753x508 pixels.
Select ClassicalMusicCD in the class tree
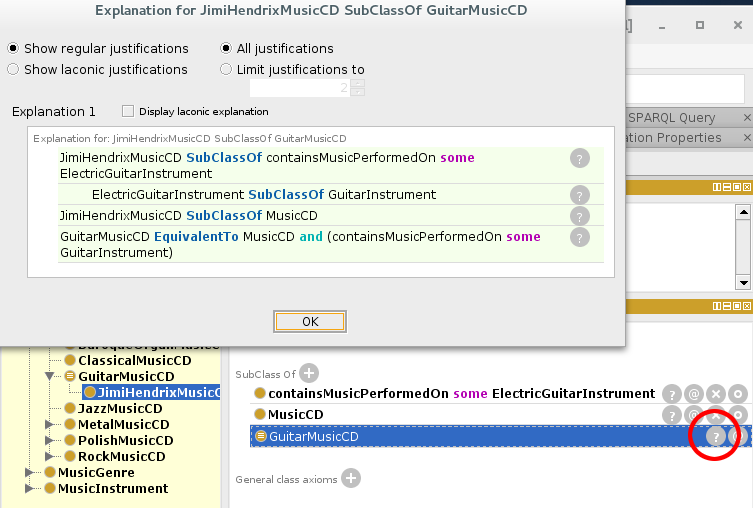pyautogui.click(x=134, y=360)
